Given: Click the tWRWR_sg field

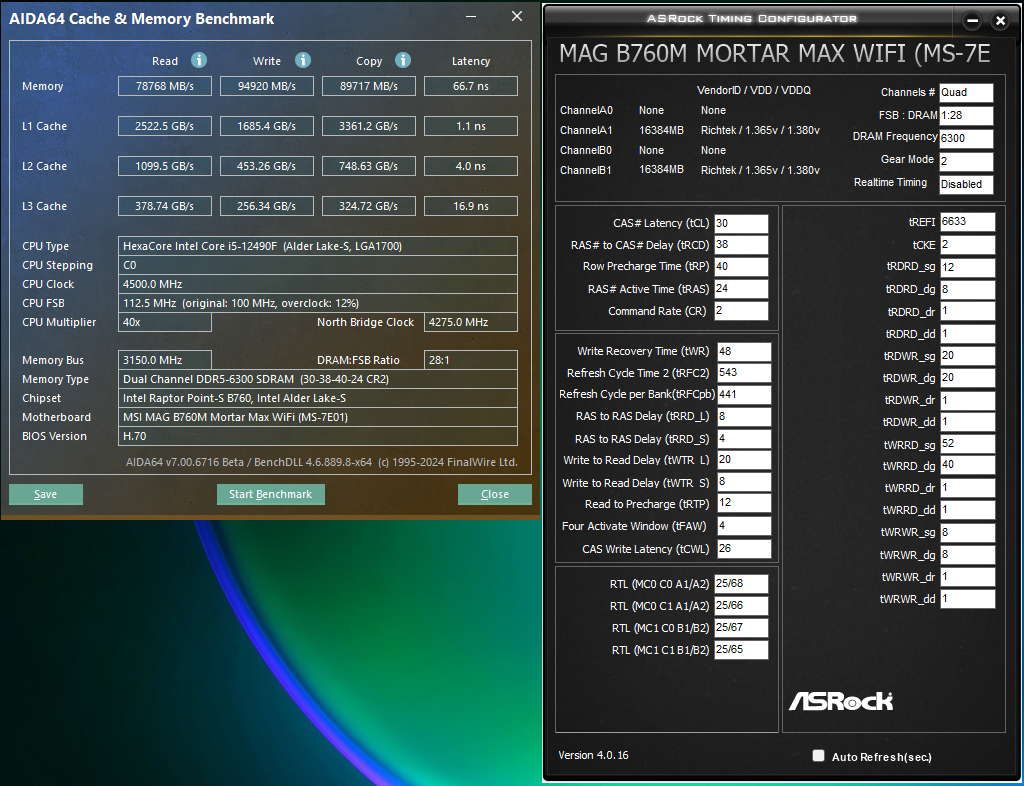Looking at the screenshot, I should click(x=967, y=532).
